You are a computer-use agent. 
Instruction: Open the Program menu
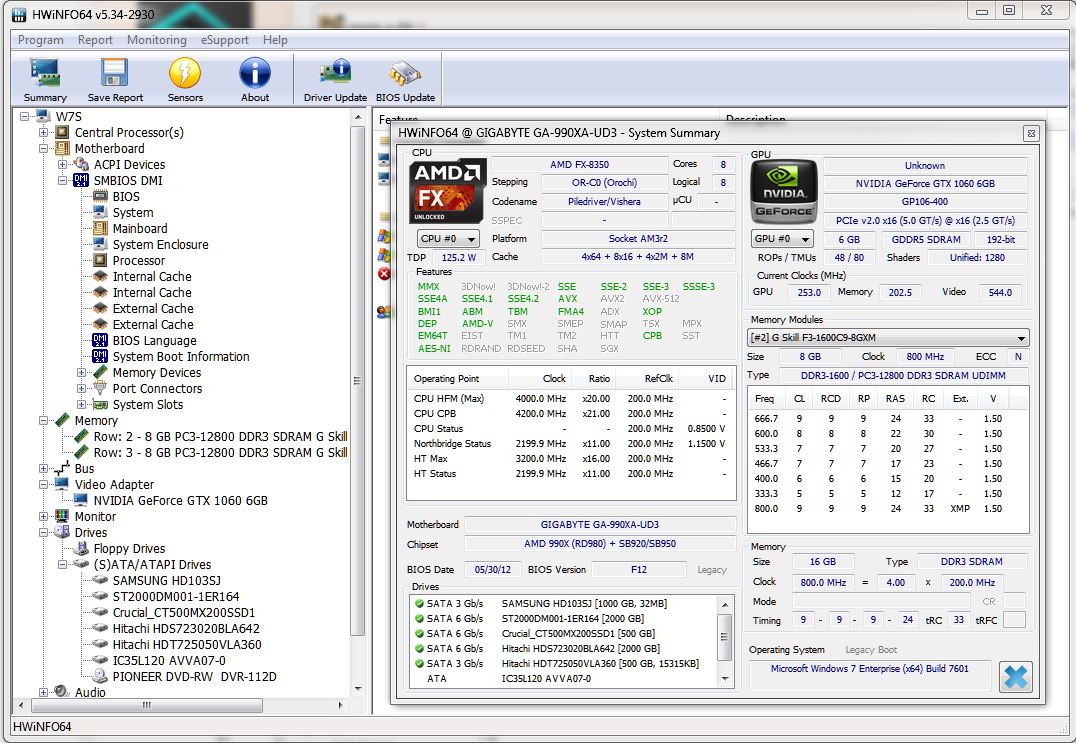[x=40, y=40]
